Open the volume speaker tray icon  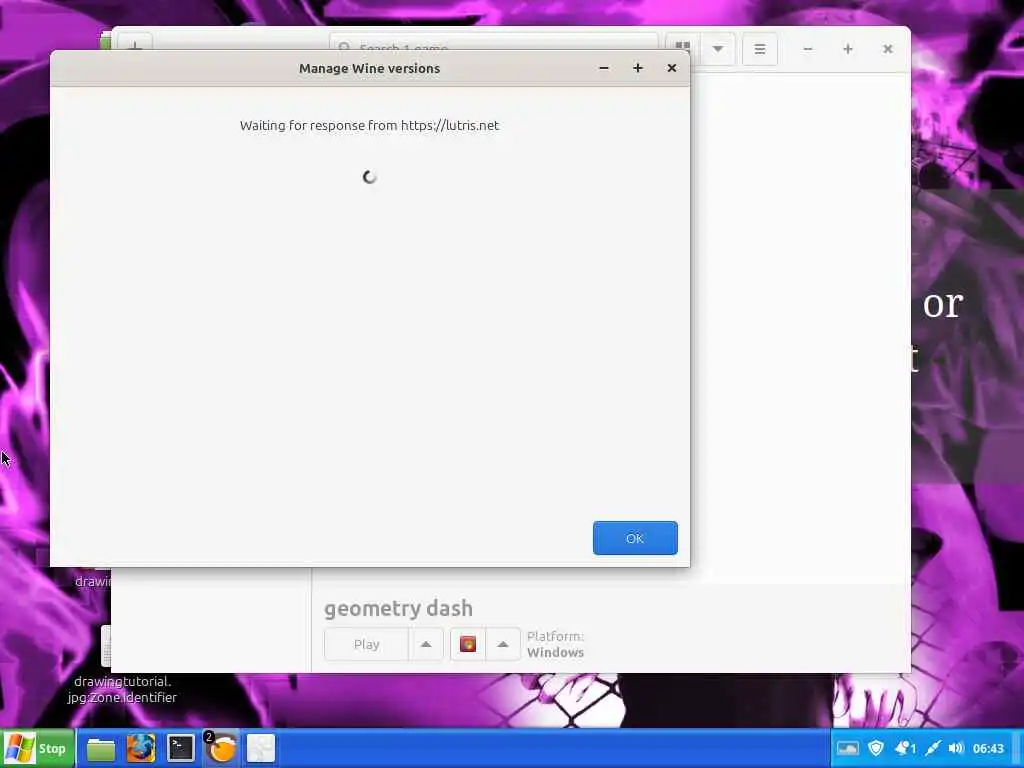pyautogui.click(x=956, y=748)
